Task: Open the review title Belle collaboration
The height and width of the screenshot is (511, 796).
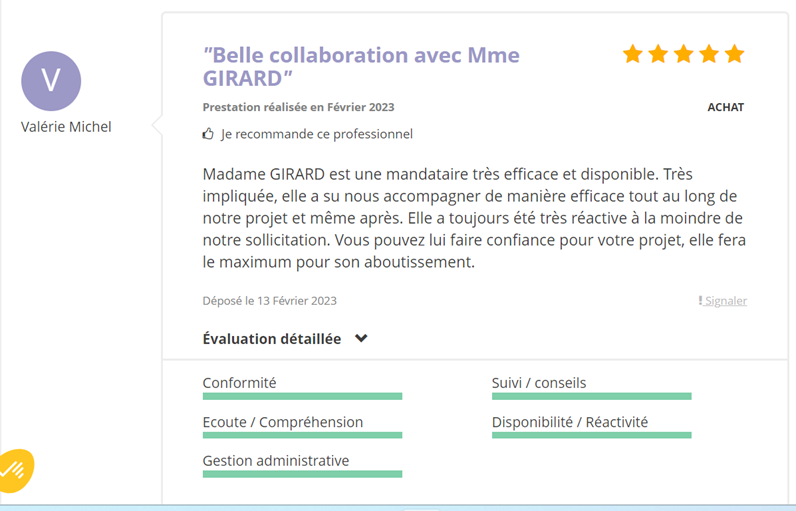Action: (361, 66)
